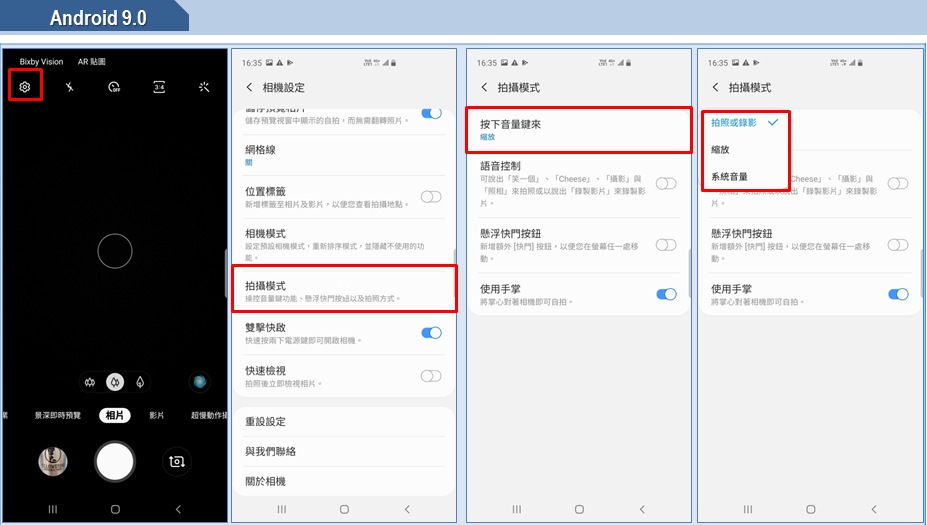Viewport: 927px width, 525px height.
Task: Tap the timer off icon
Action: [114, 87]
